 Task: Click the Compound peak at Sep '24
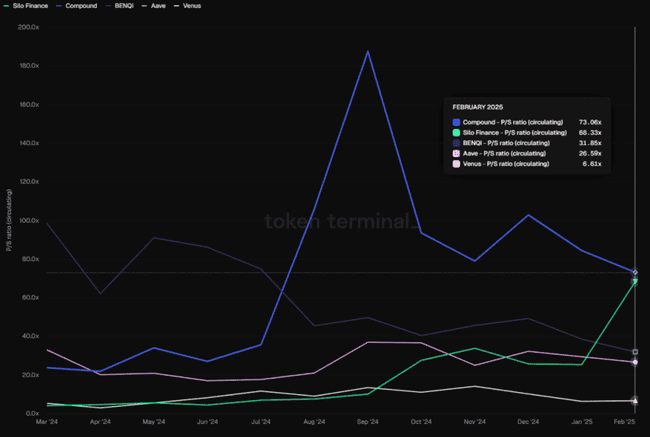[368, 51]
